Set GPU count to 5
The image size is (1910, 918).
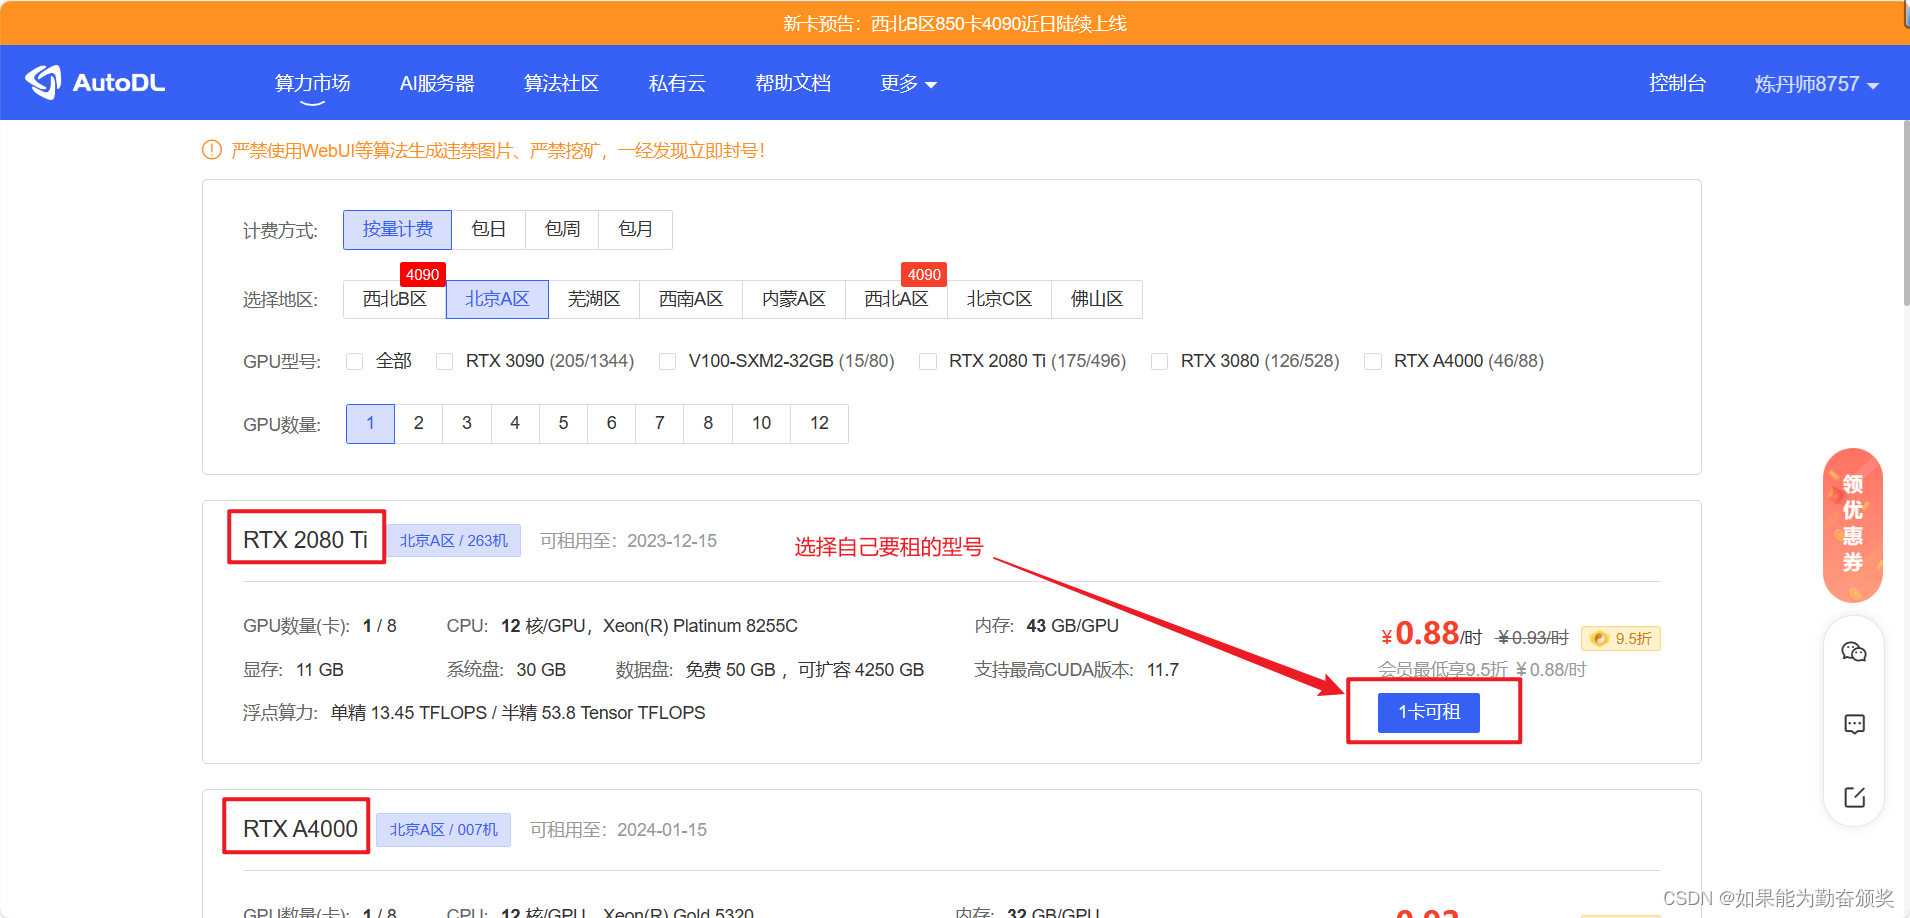point(563,423)
